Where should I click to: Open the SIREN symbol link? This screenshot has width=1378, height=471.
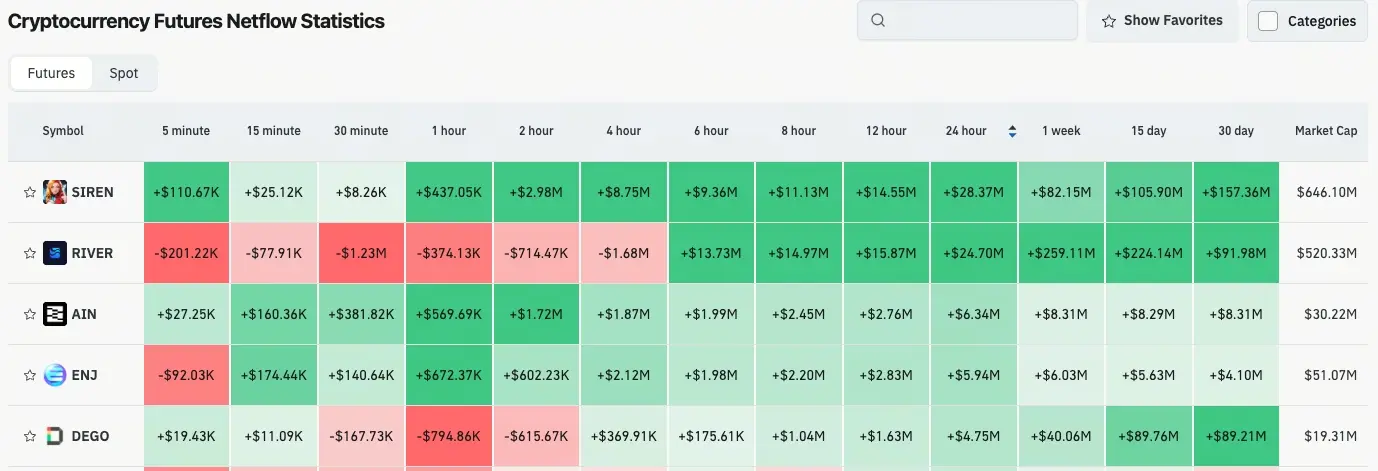click(92, 192)
